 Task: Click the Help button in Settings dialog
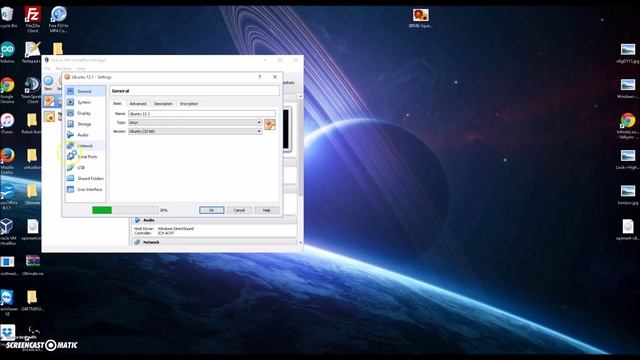pyautogui.click(x=267, y=210)
